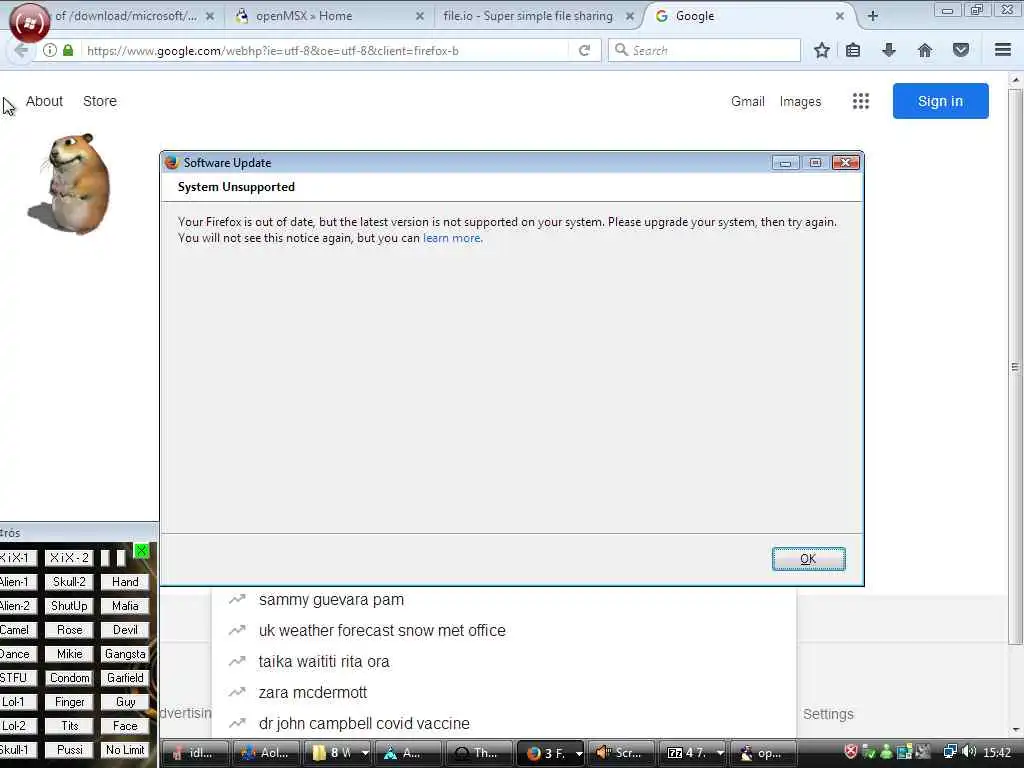This screenshot has width=1024, height=768.
Task: Show bookmarks list icon
Action: click(853, 50)
